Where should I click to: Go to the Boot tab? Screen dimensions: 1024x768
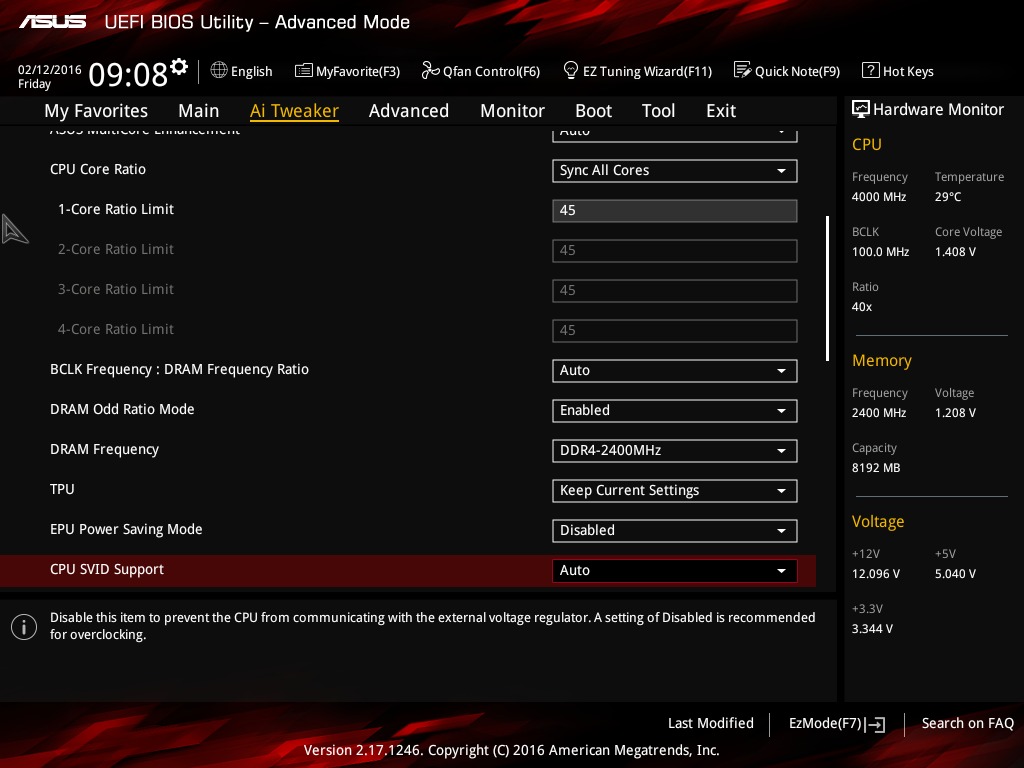(x=593, y=111)
